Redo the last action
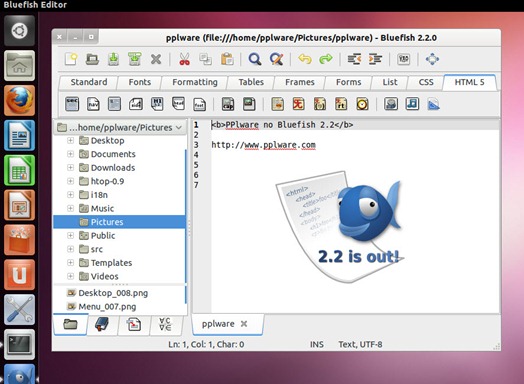524x384 pixels. [x=326, y=59]
